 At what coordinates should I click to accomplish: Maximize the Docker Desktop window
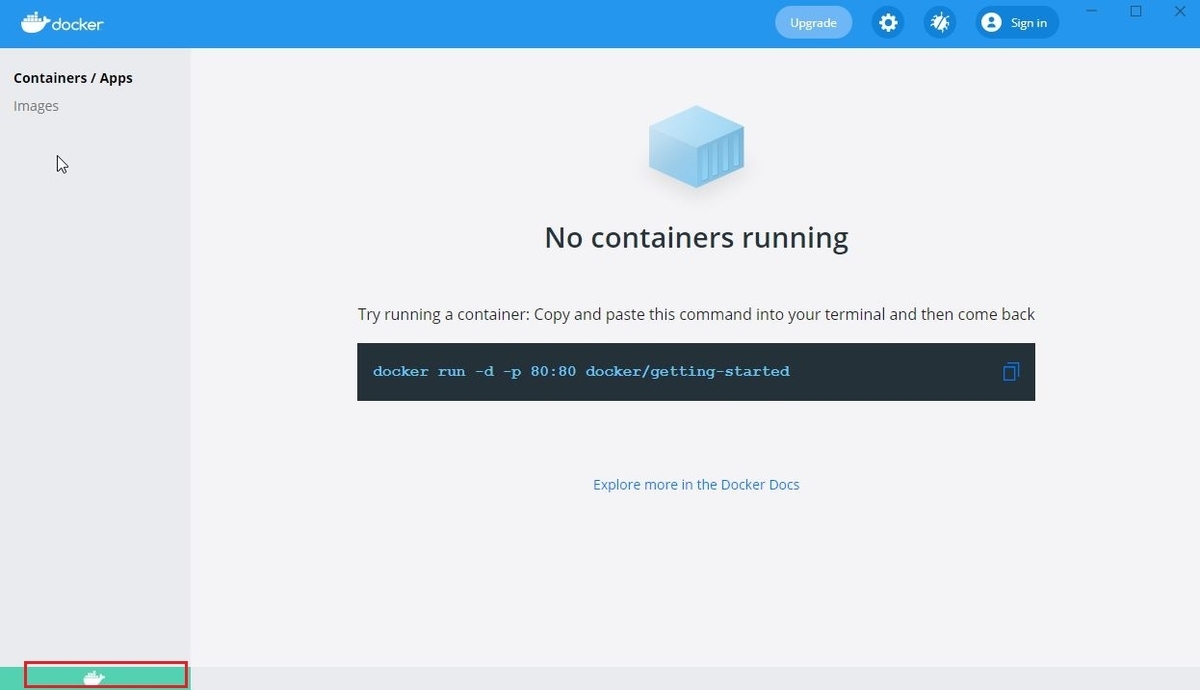click(x=1136, y=12)
